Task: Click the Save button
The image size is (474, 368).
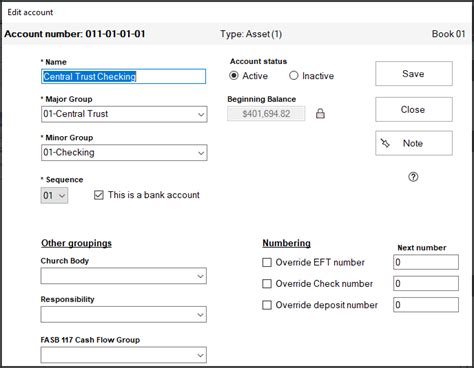Action: 414,74
